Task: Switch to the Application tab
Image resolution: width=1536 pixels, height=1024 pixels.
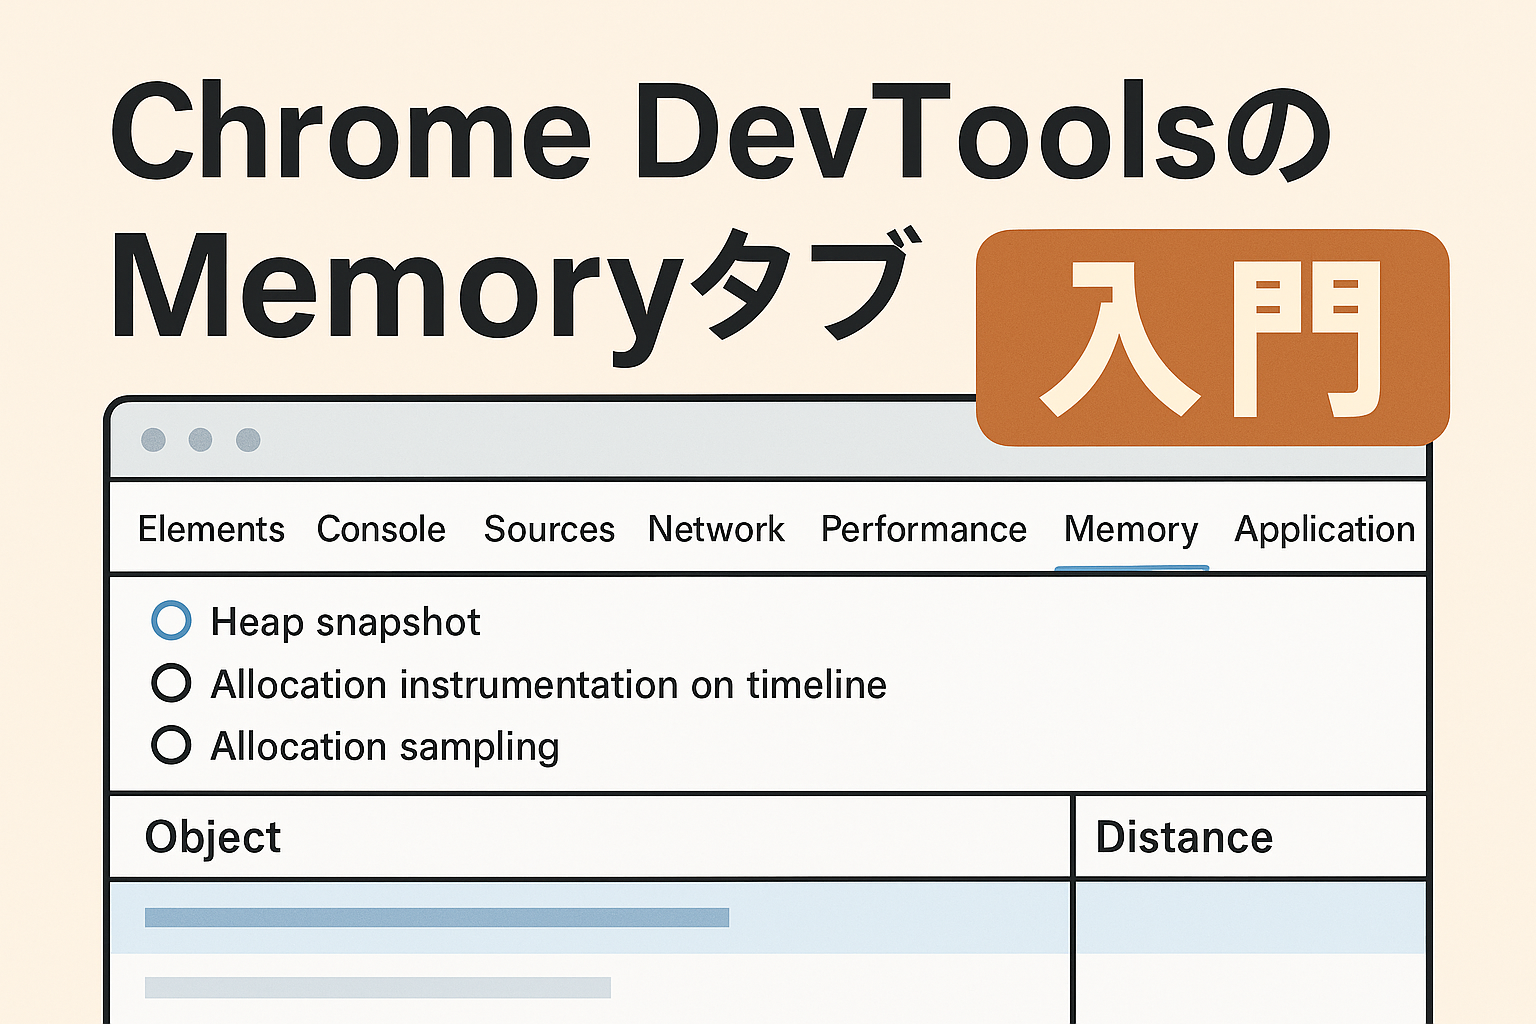Action: (1323, 529)
